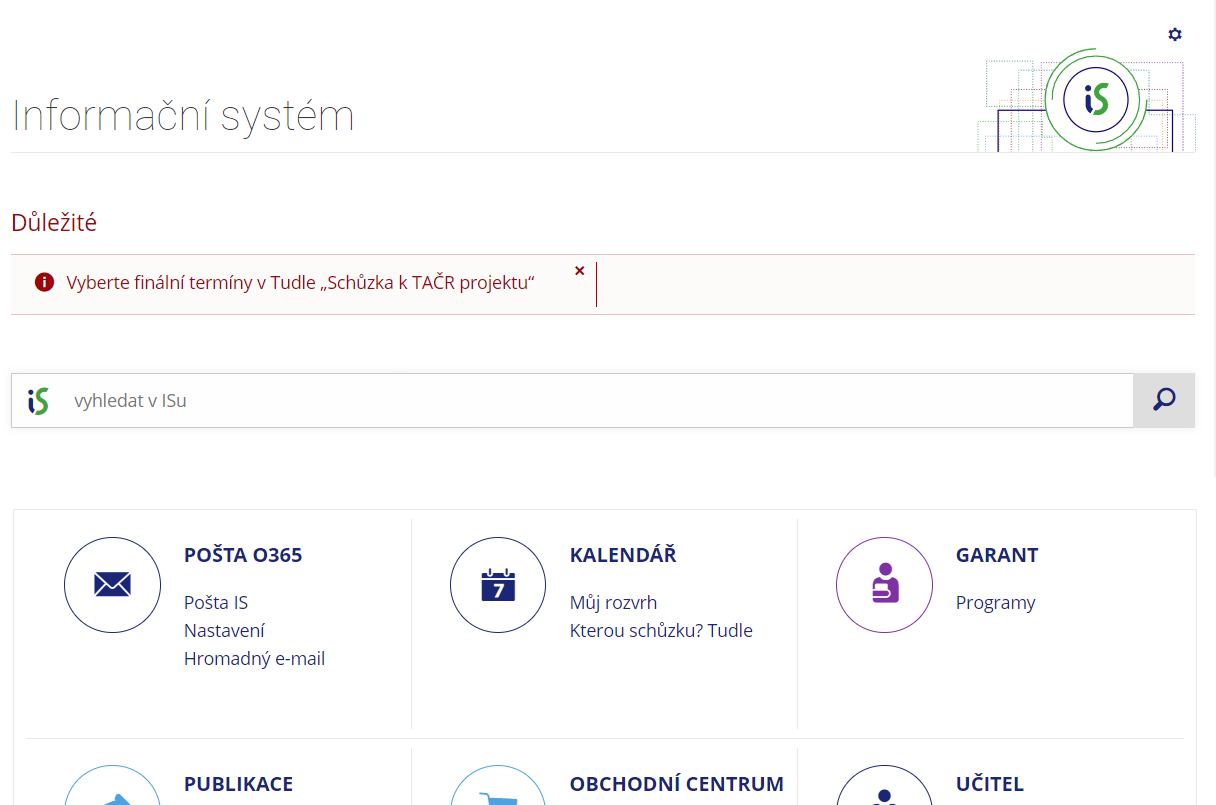
Task: Click the Garant person icon
Action: coord(884,585)
